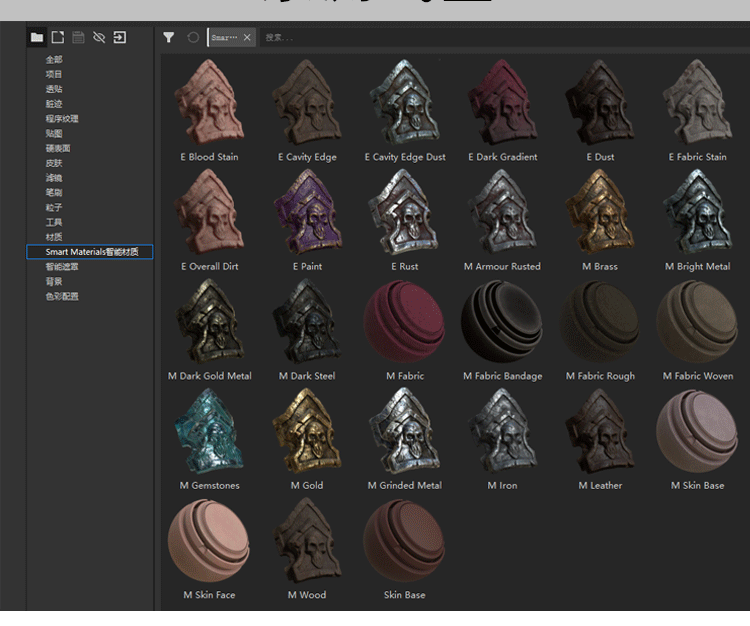Select the 智能遮罩 category

[62, 267]
